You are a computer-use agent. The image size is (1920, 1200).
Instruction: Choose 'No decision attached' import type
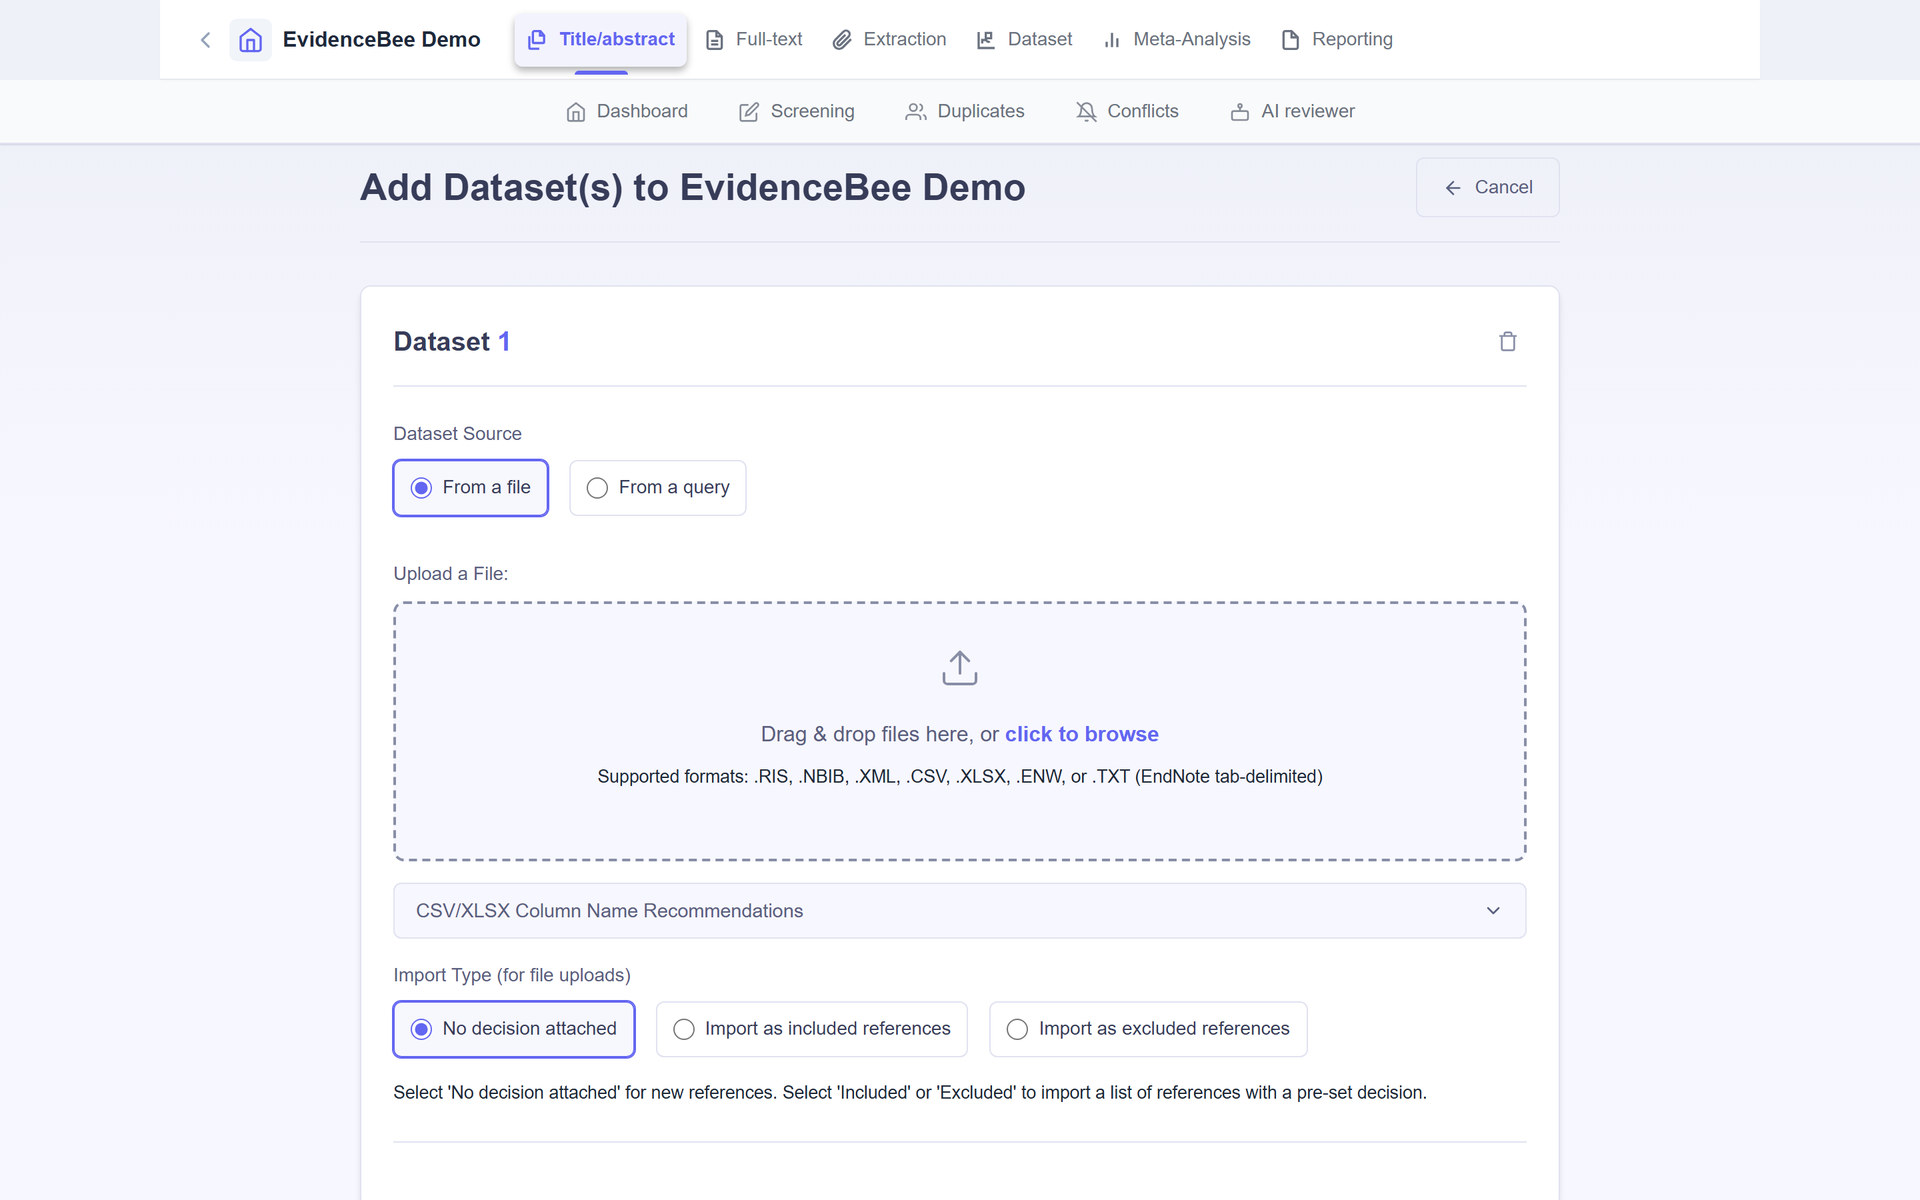pyautogui.click(x=514, y=1029)
